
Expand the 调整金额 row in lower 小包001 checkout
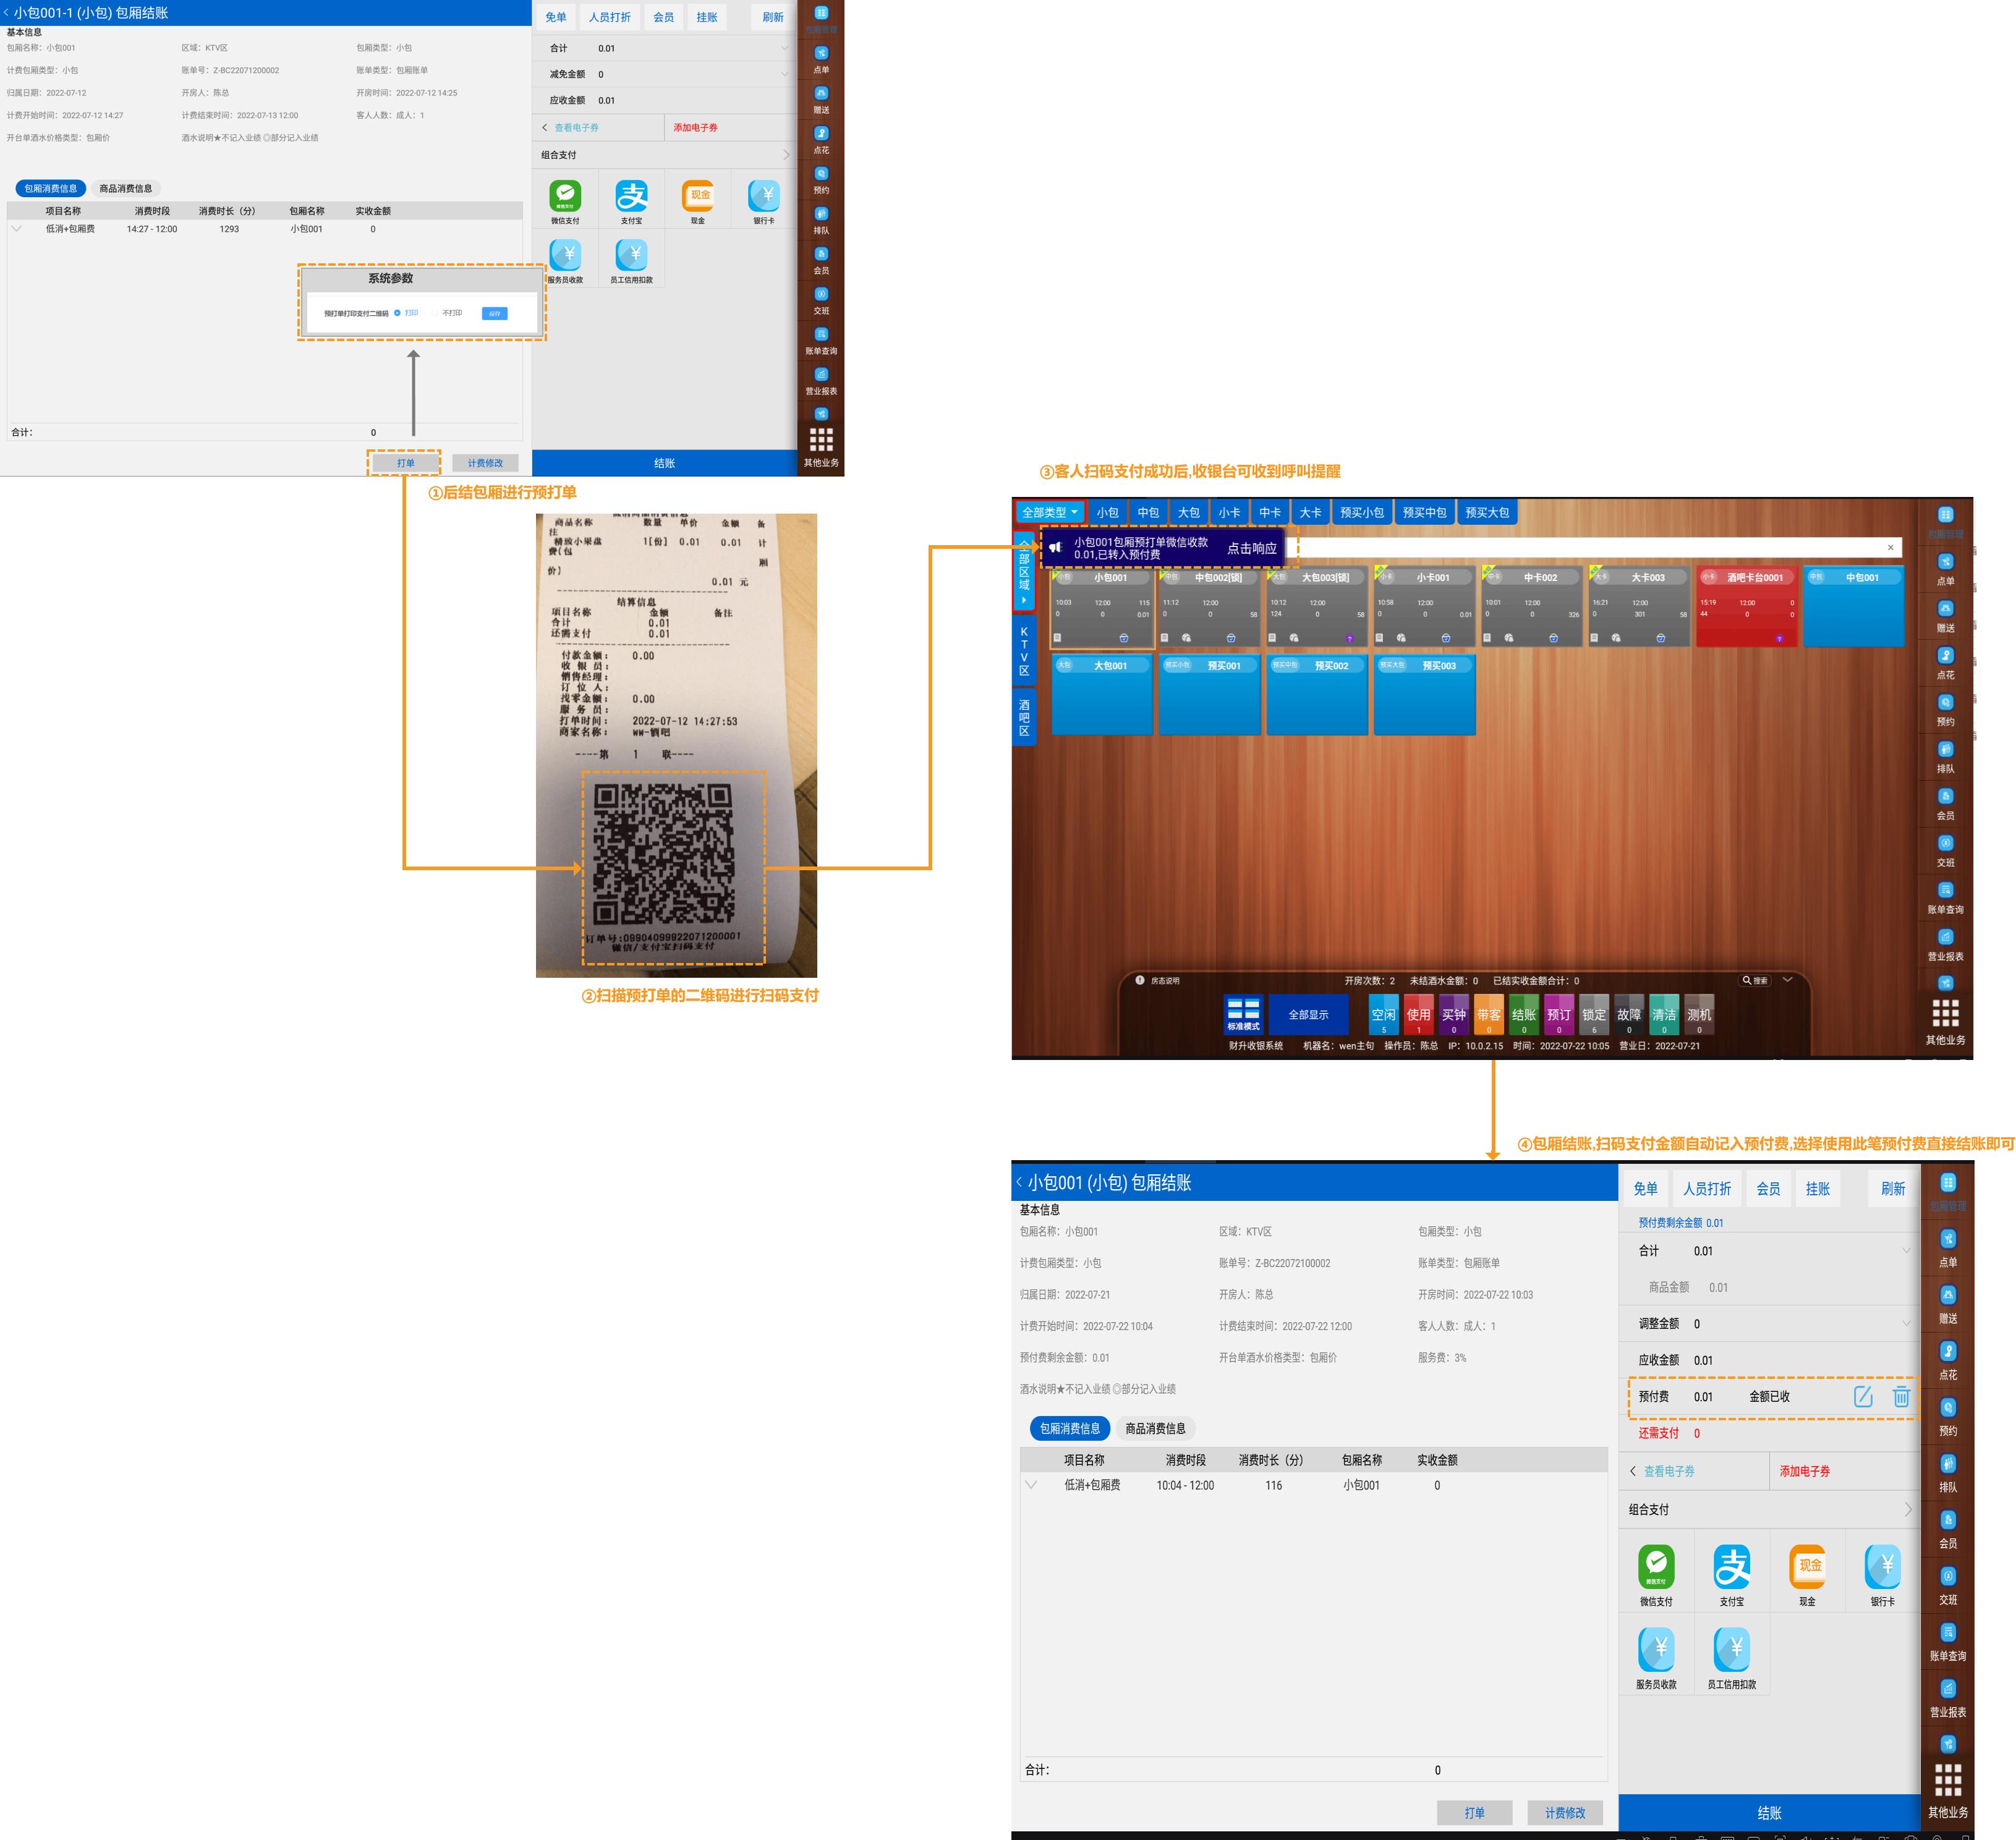click(x=1905, y=1323)
